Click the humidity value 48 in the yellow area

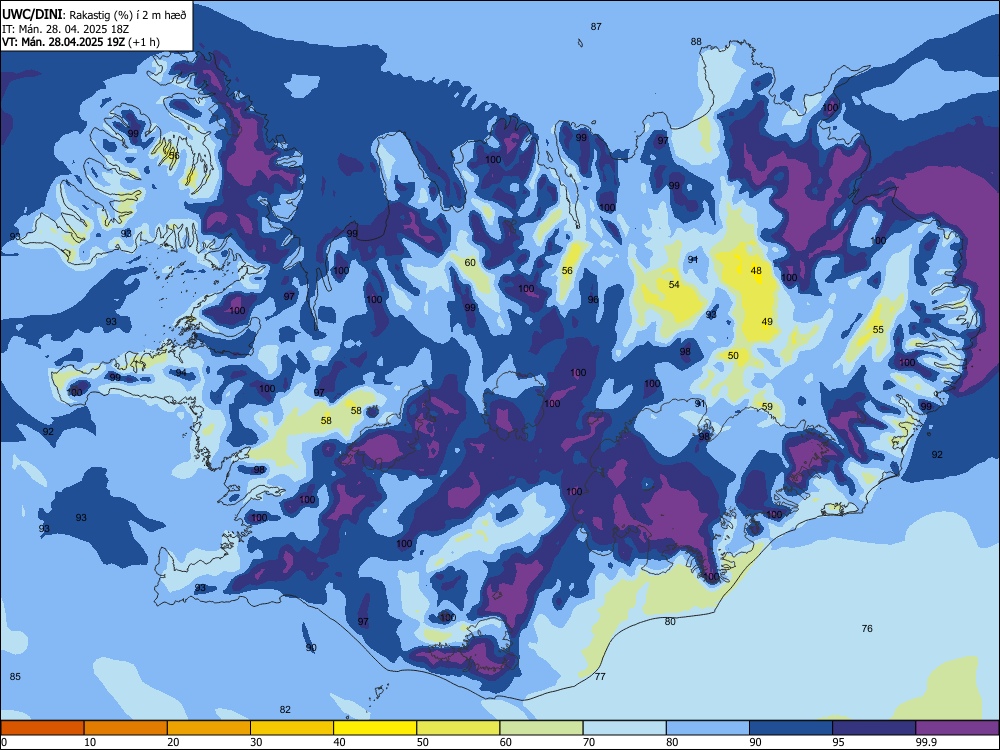[756, 270]
